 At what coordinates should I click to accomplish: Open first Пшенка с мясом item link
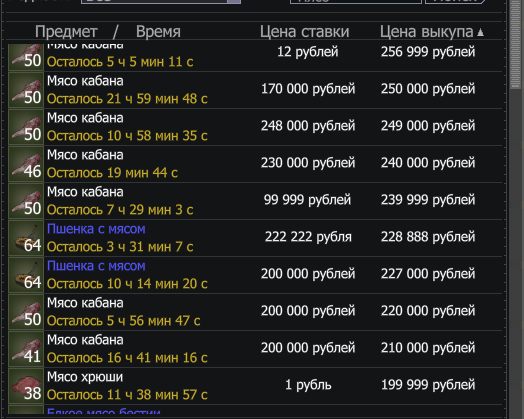[x=96, y=229]
